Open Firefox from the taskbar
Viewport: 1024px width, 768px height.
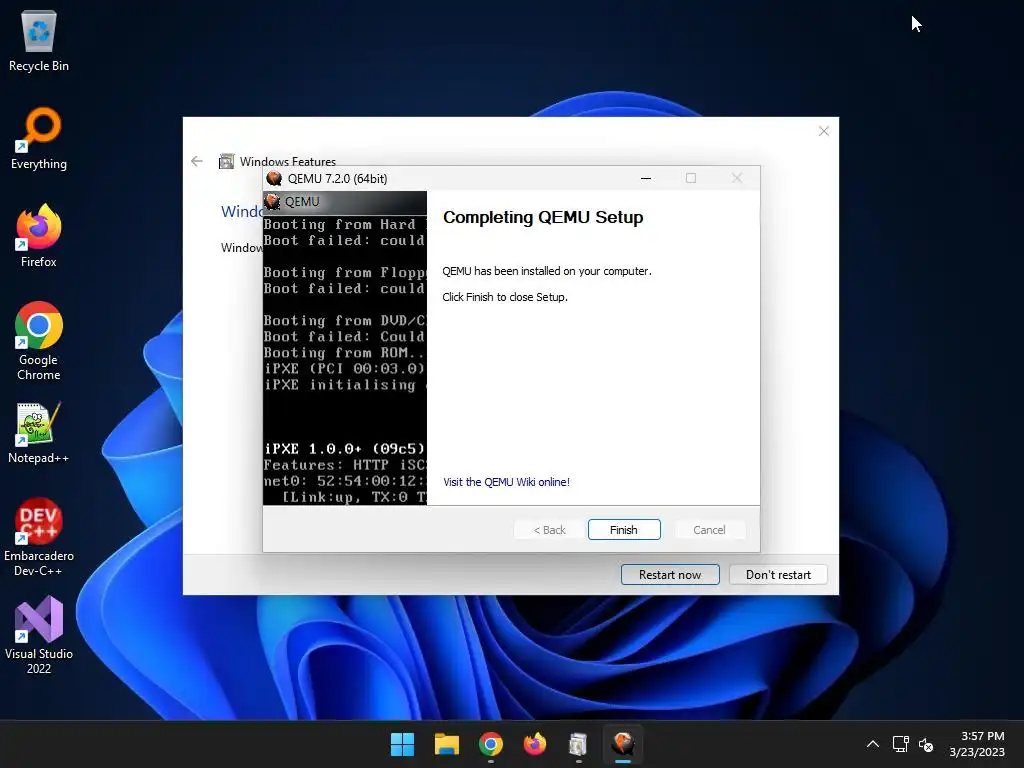[535, 744]
